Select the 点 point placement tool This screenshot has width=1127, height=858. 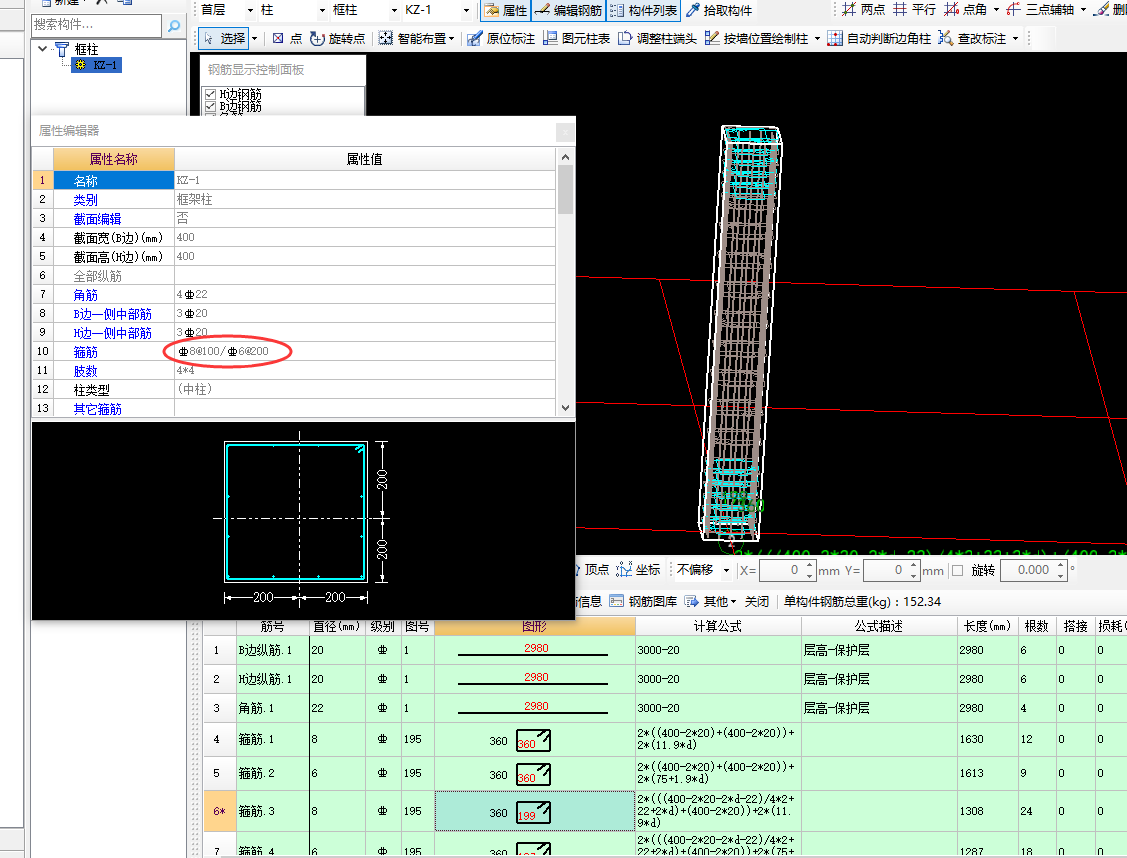tap(287, 38)
